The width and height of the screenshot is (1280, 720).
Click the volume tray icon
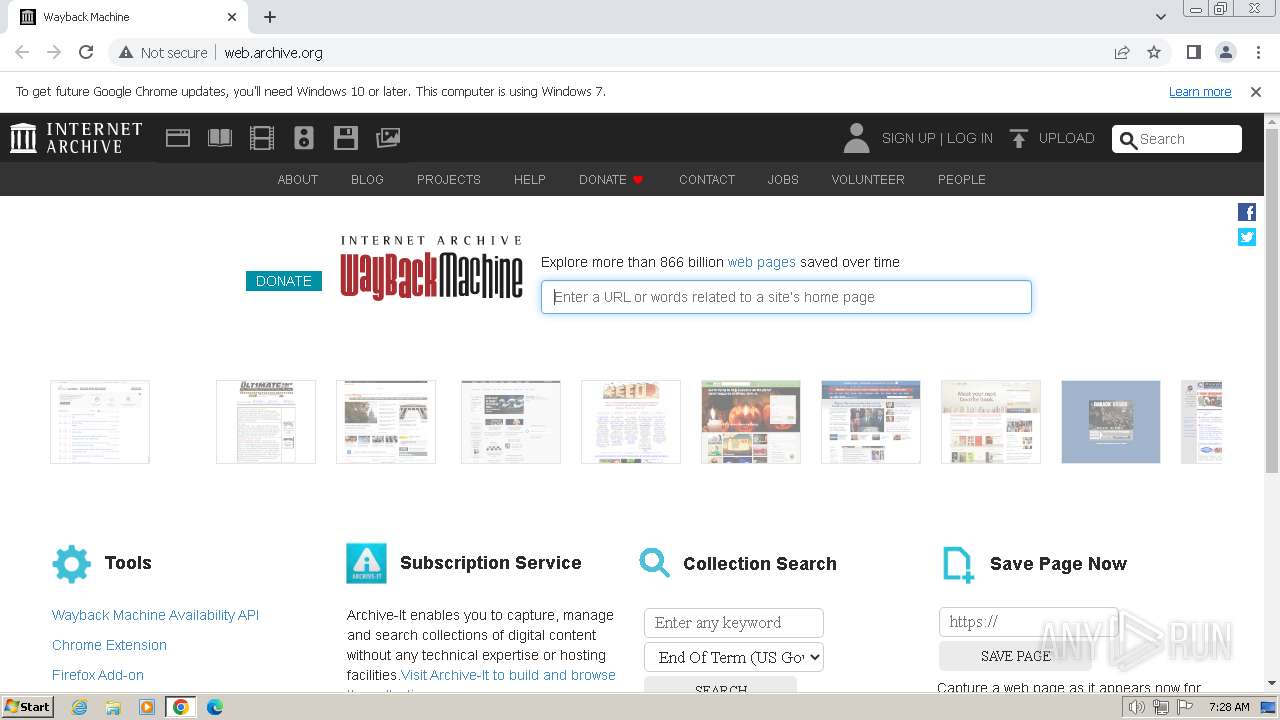click(x=1137, y=707)
